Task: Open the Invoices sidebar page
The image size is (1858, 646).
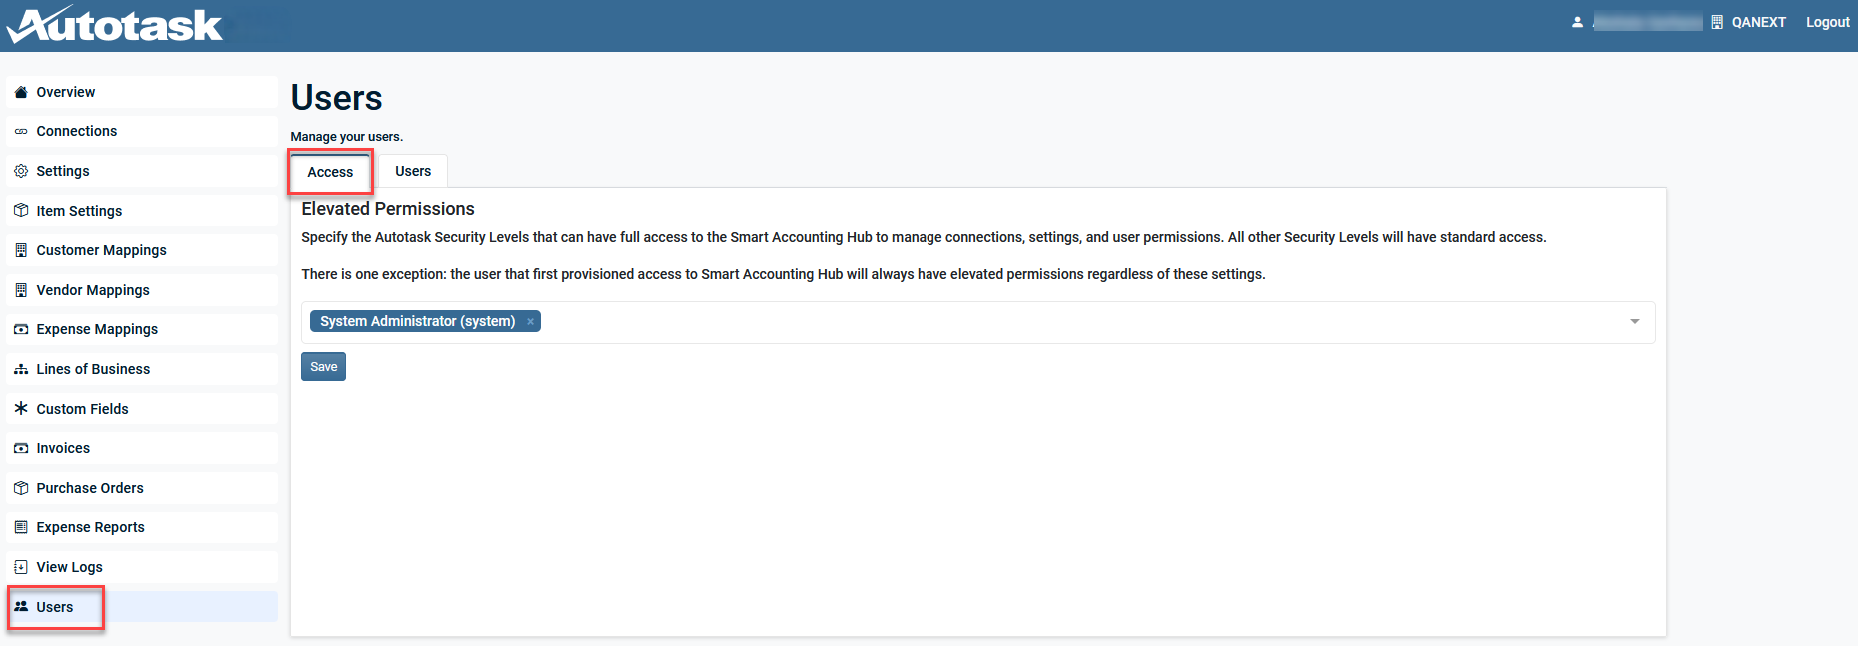Action: [63, 448]
